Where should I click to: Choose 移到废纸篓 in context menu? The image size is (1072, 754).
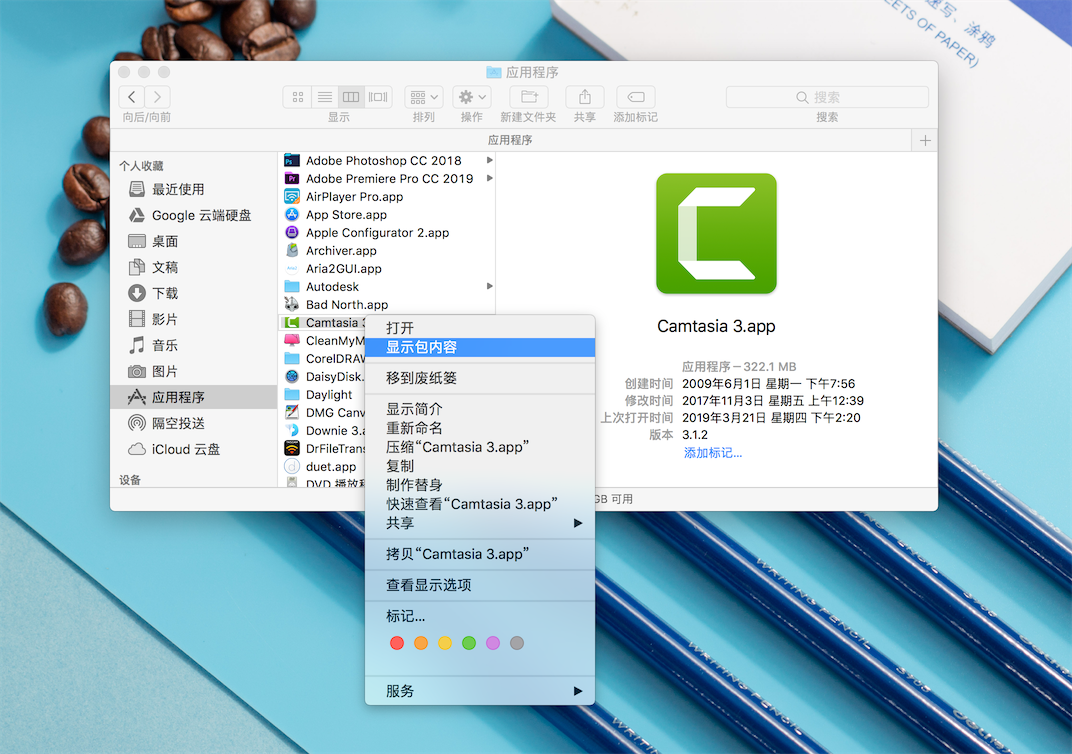tap(480, 378)
